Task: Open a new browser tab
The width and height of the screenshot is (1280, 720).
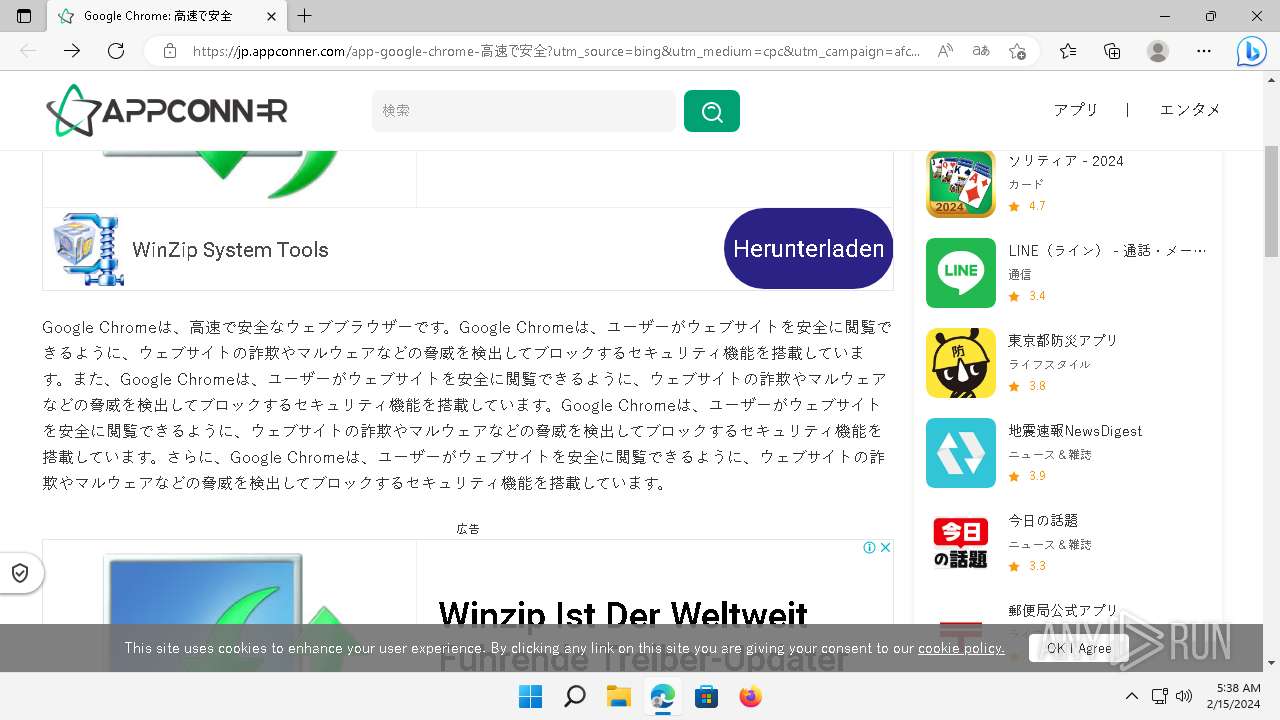Action: tap(305, 16)
